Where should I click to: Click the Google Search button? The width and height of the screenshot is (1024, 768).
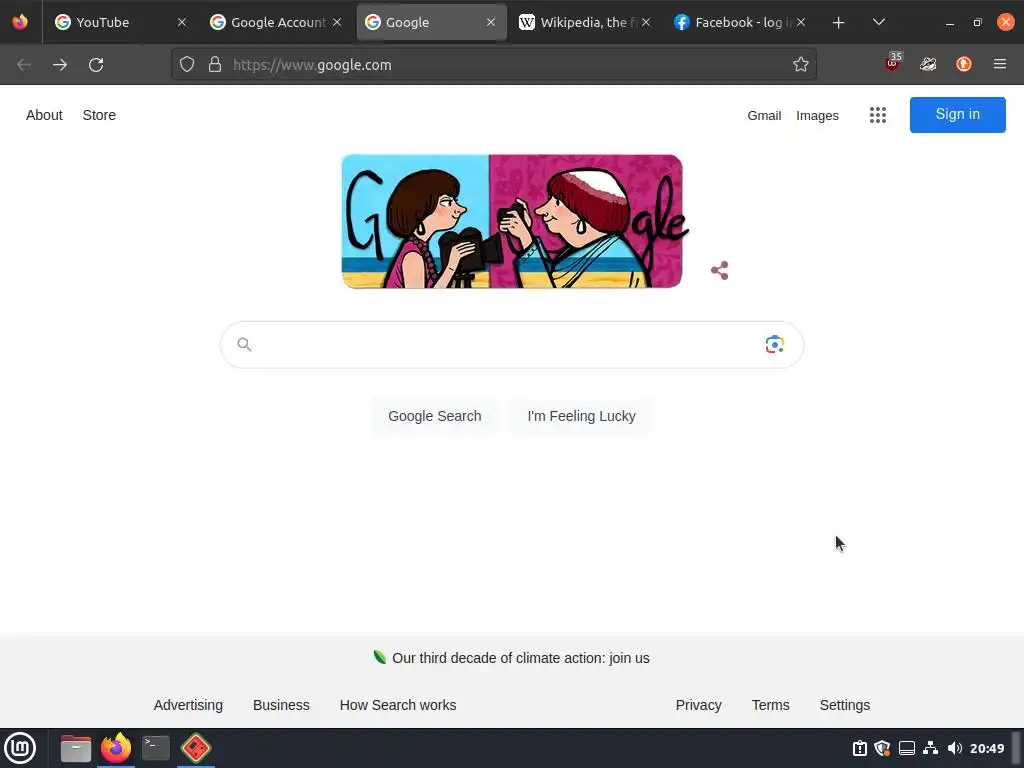(434, 416)
